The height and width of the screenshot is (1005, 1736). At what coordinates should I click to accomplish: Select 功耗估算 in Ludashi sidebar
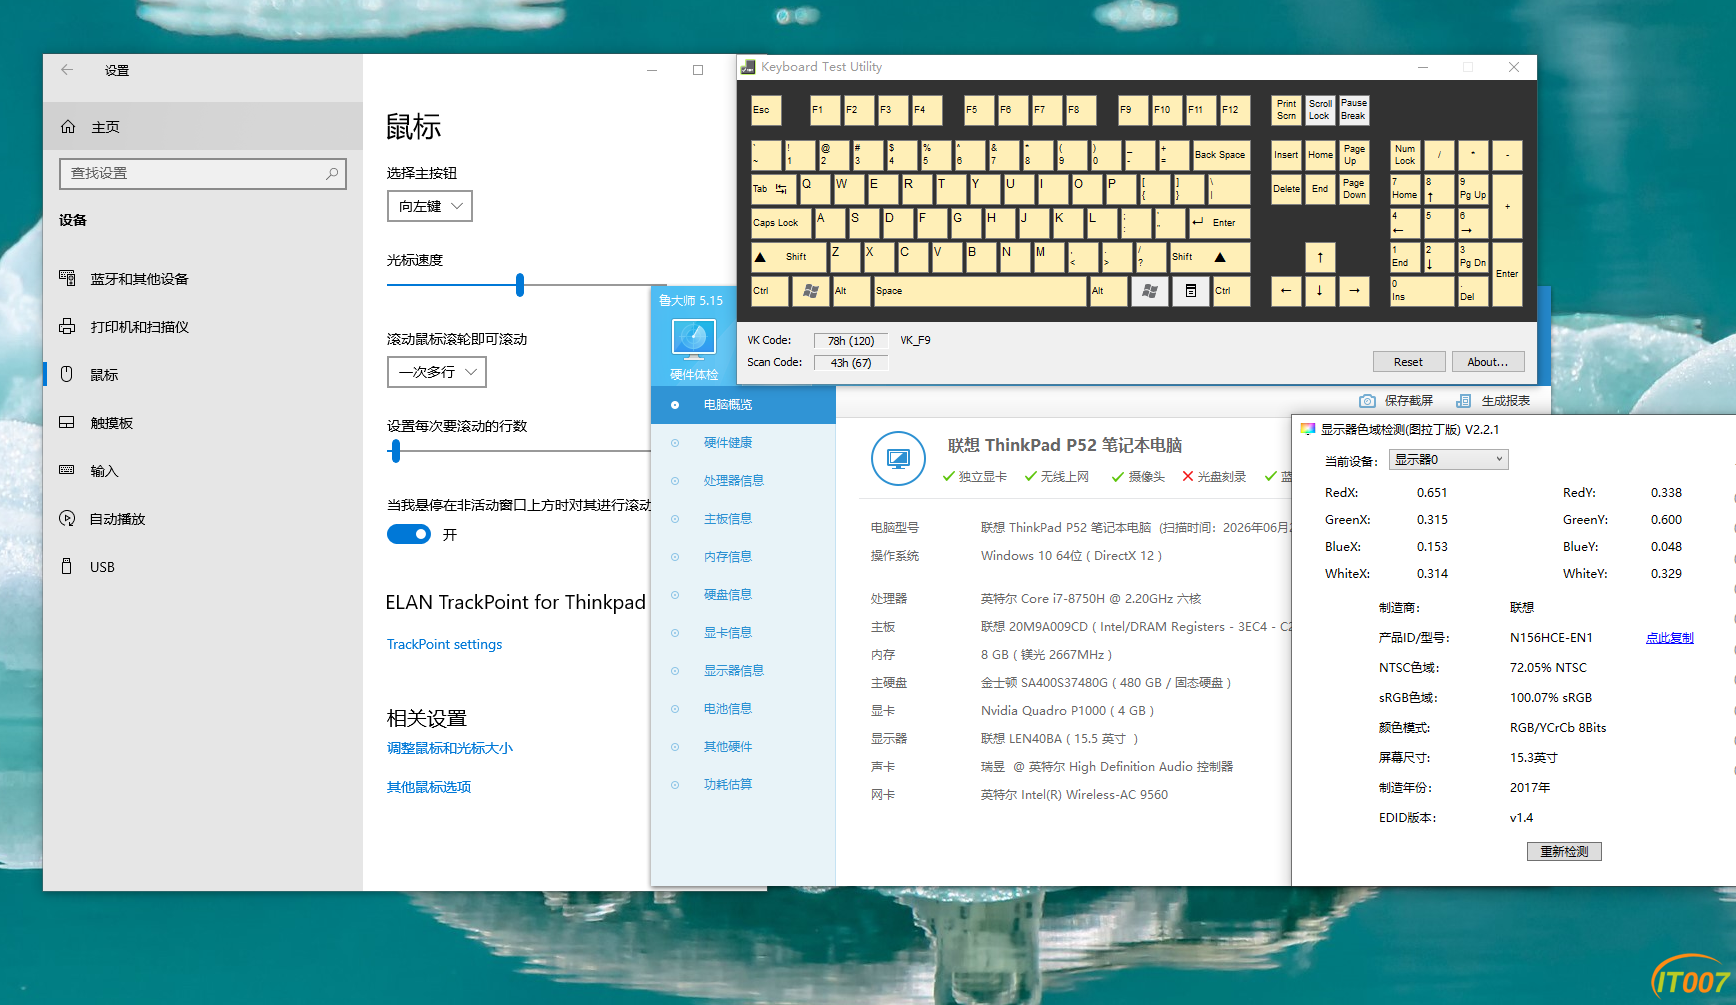pos(743,785)
